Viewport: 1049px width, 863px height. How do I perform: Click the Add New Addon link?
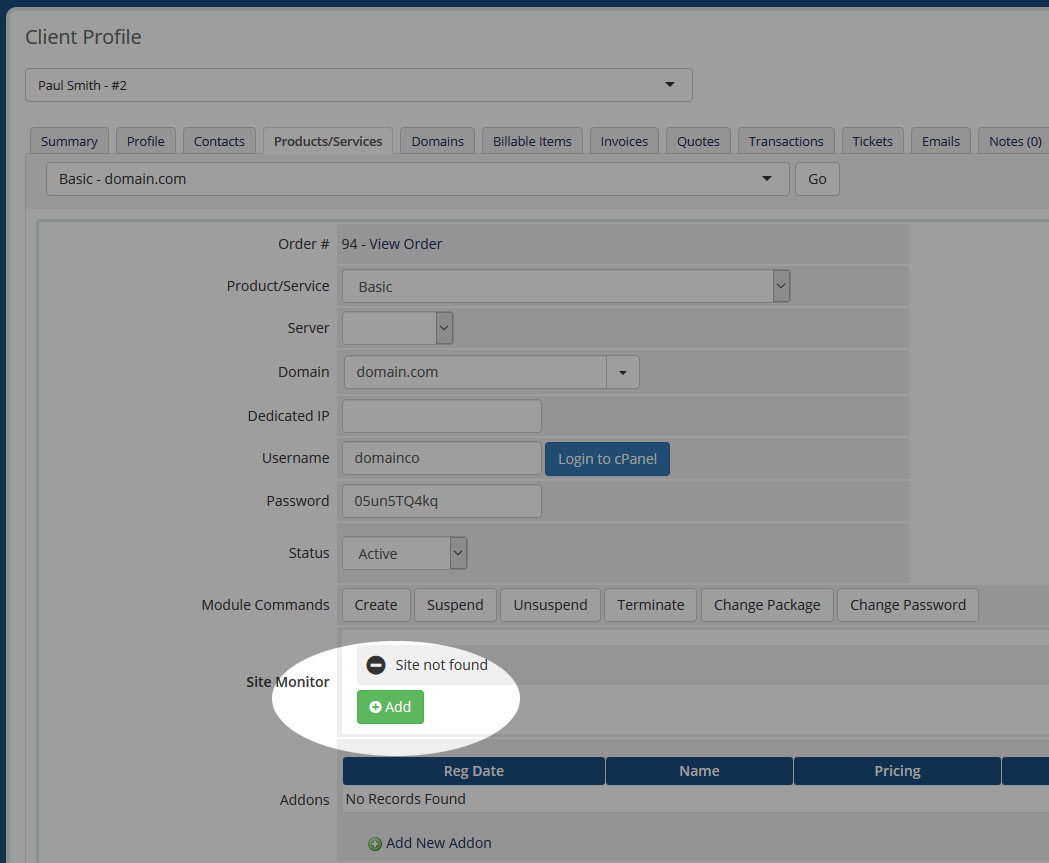(x=437, y=843)
